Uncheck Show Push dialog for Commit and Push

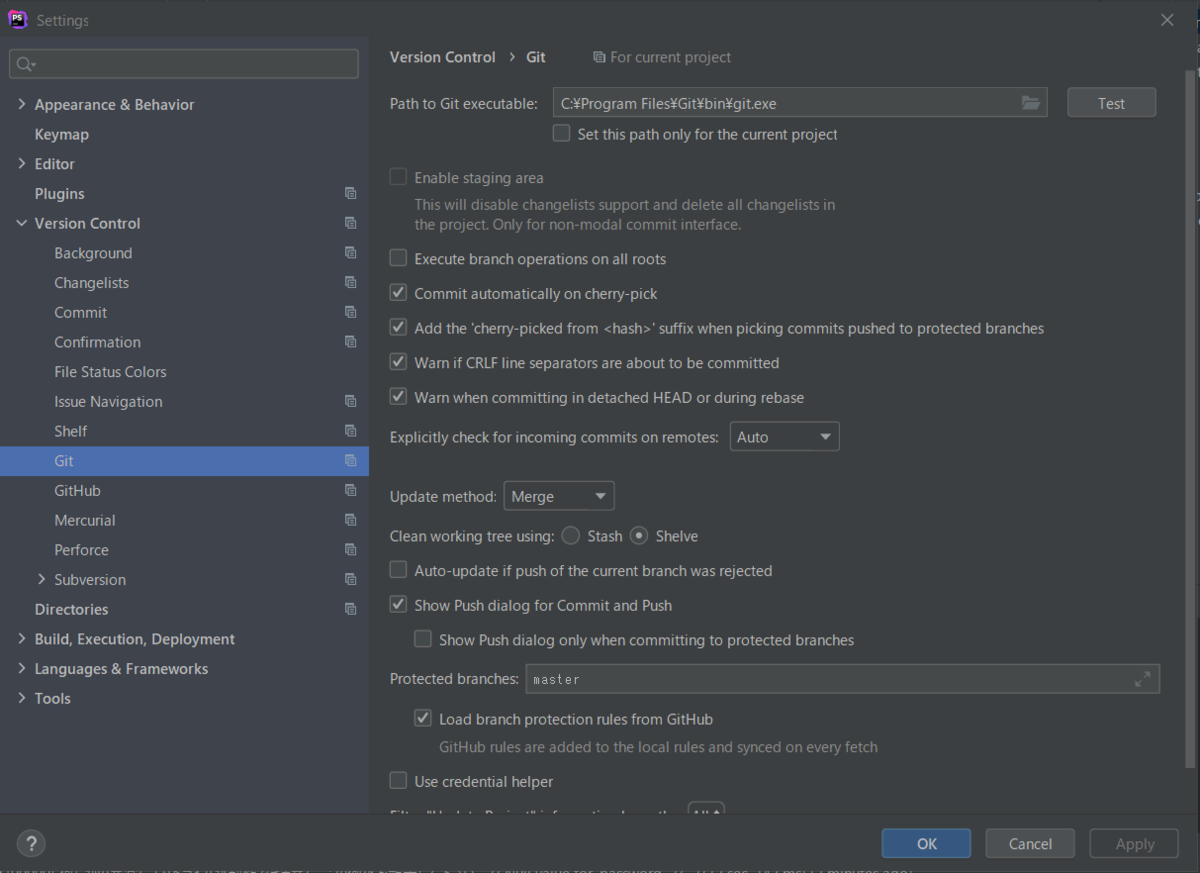point(398,605)
